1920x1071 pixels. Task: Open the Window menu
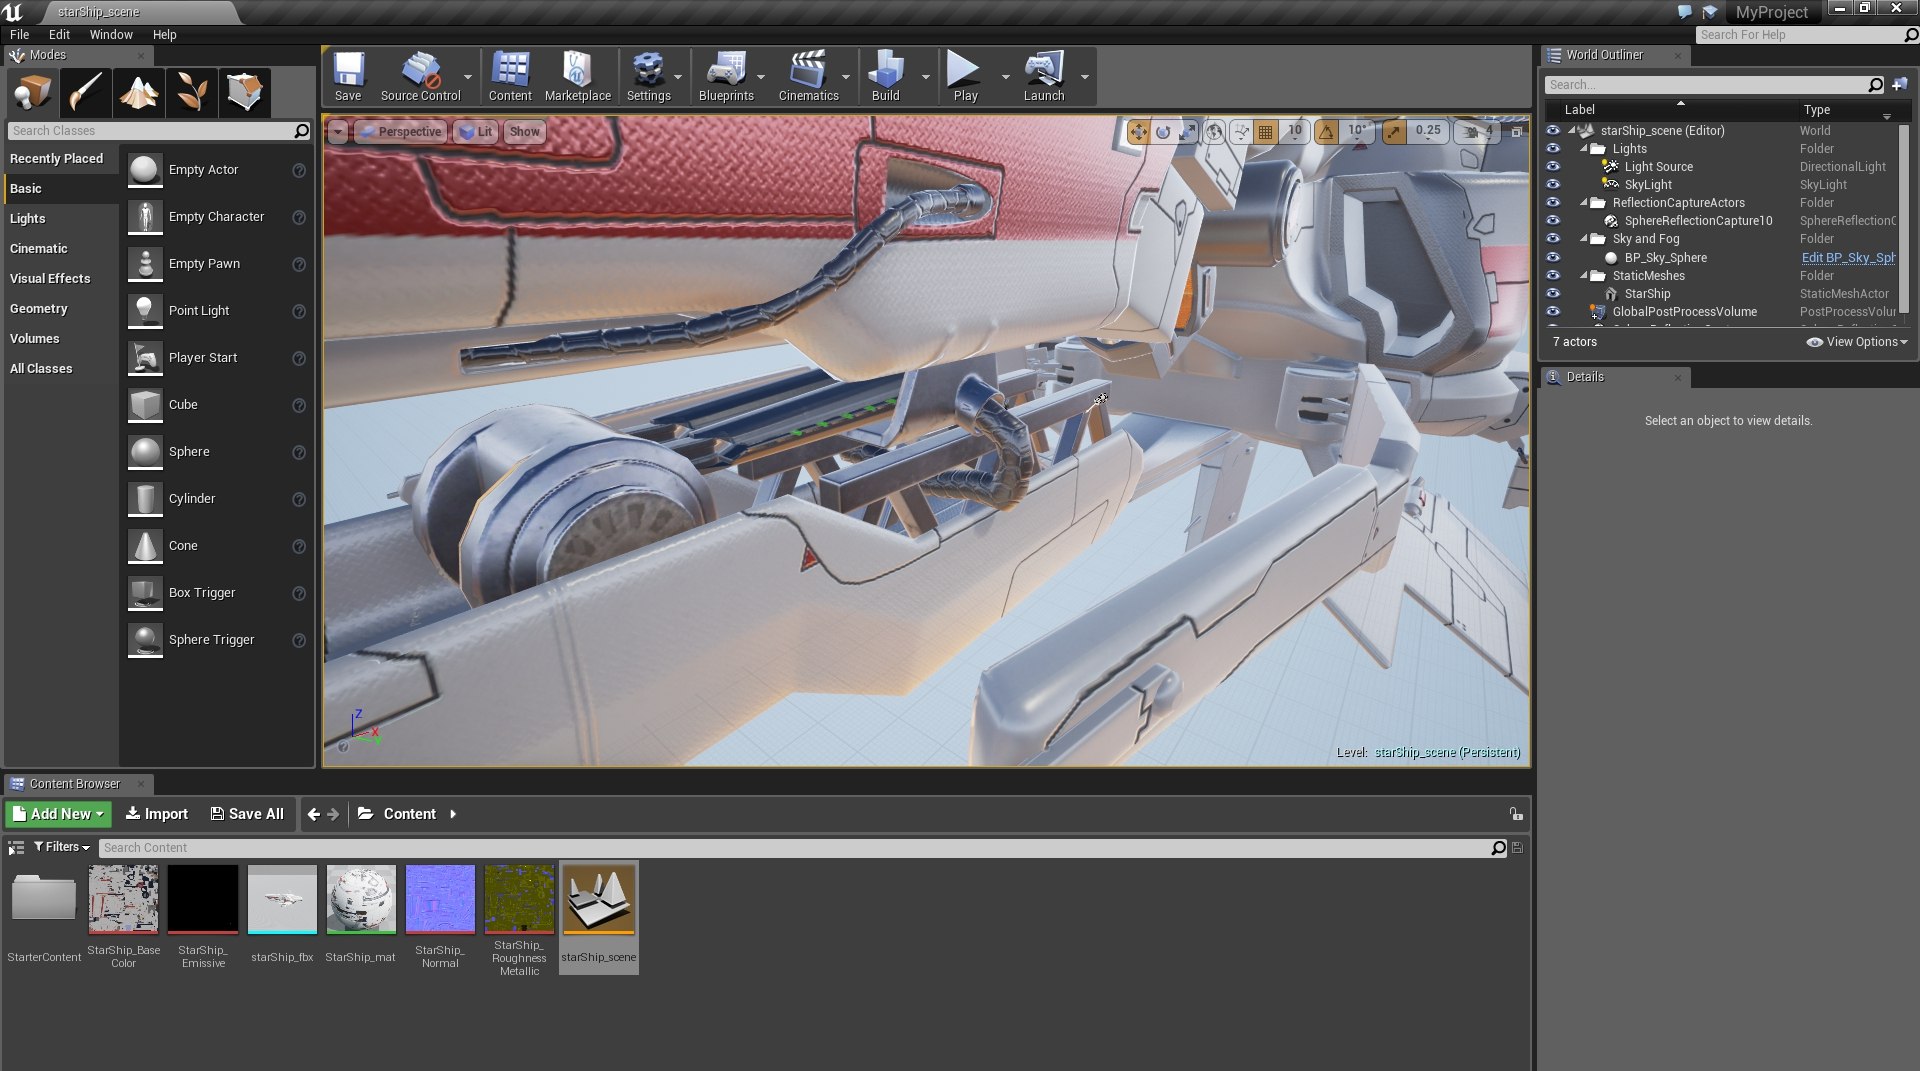point(111,34)
